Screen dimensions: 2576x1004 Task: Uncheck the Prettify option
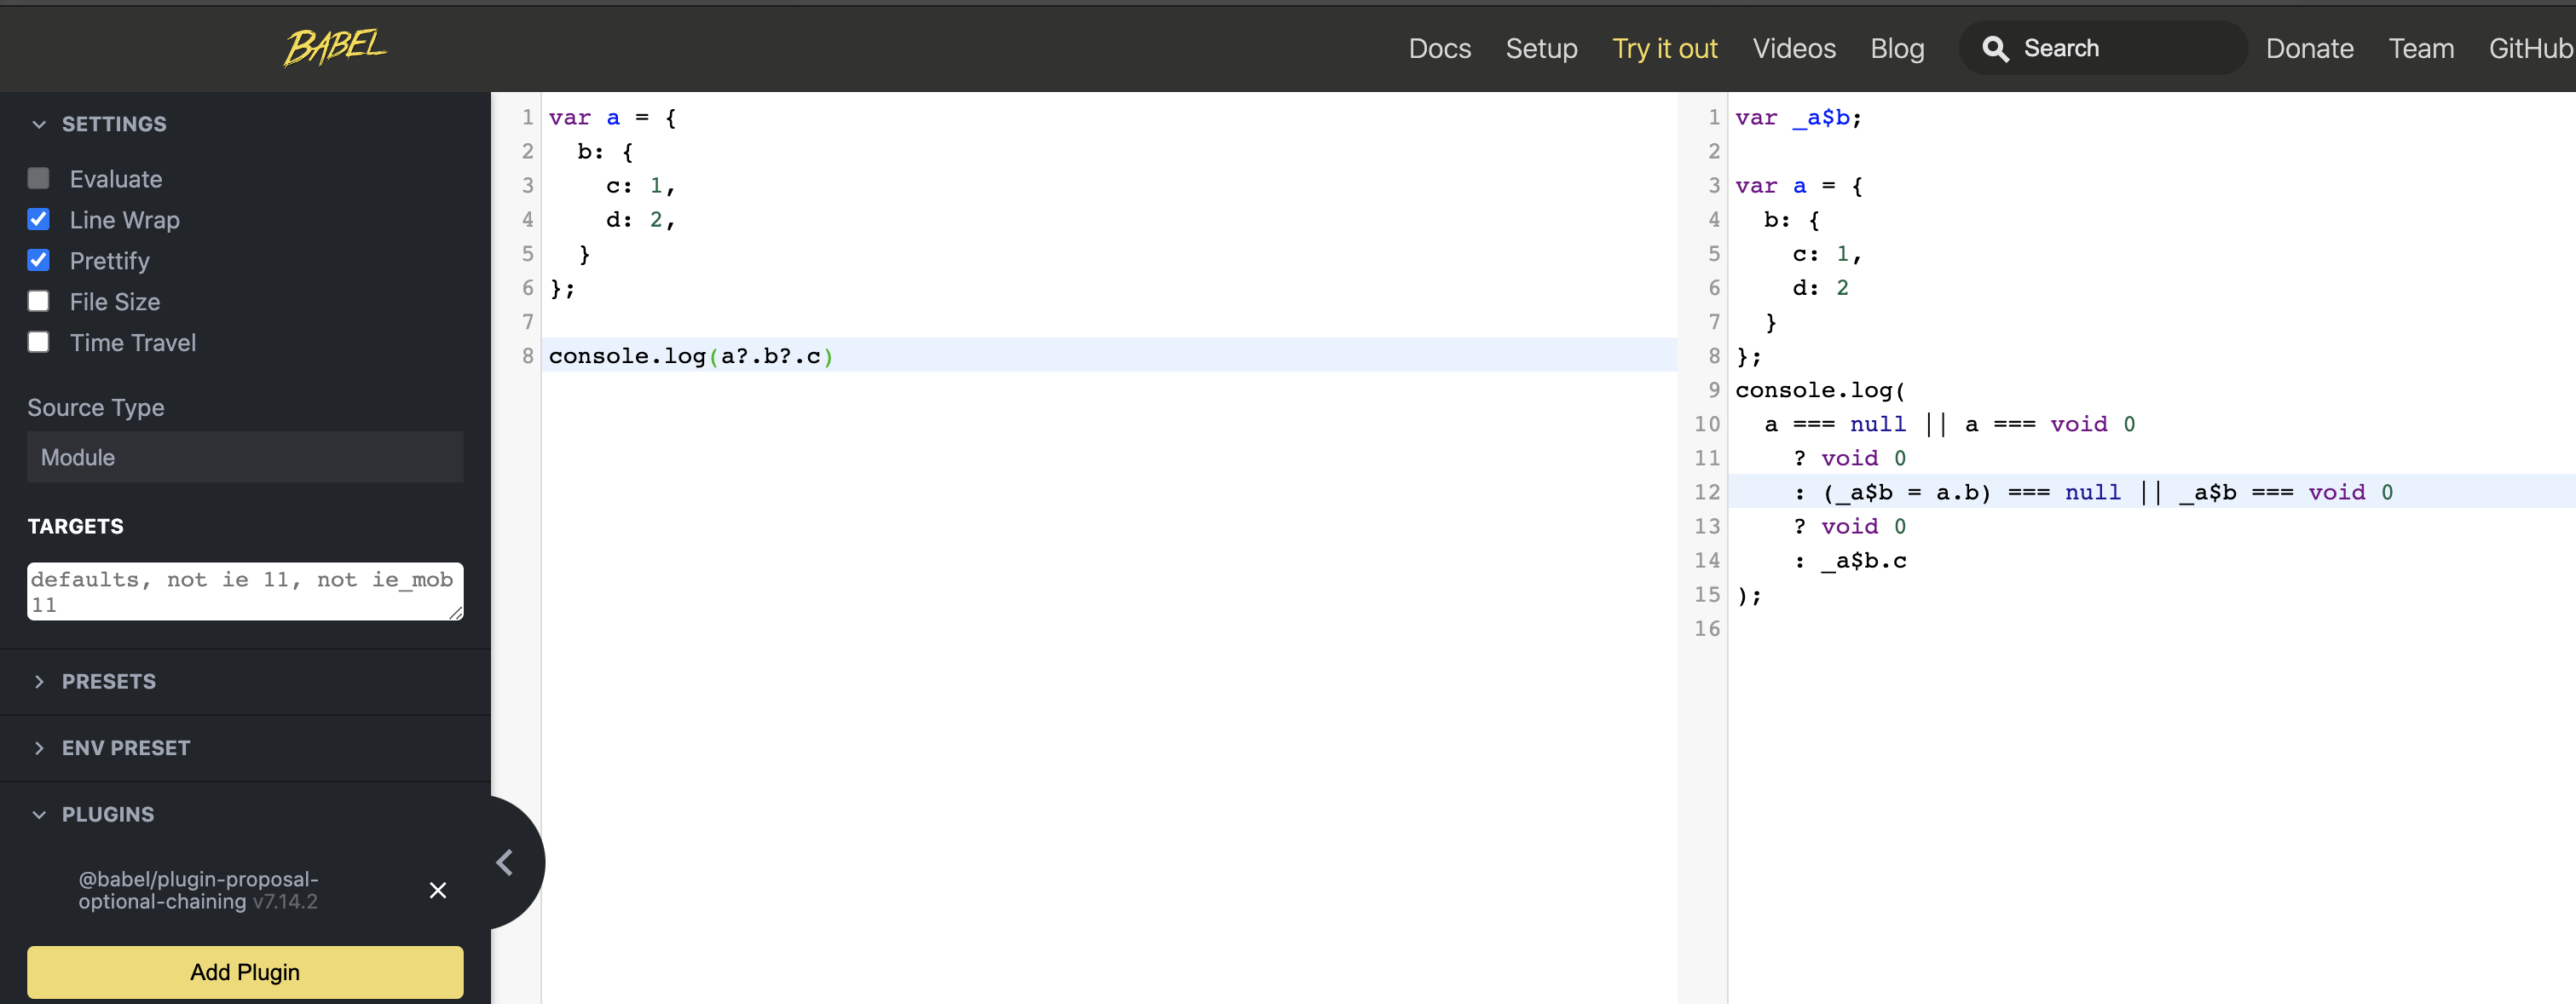coord(39,260)
